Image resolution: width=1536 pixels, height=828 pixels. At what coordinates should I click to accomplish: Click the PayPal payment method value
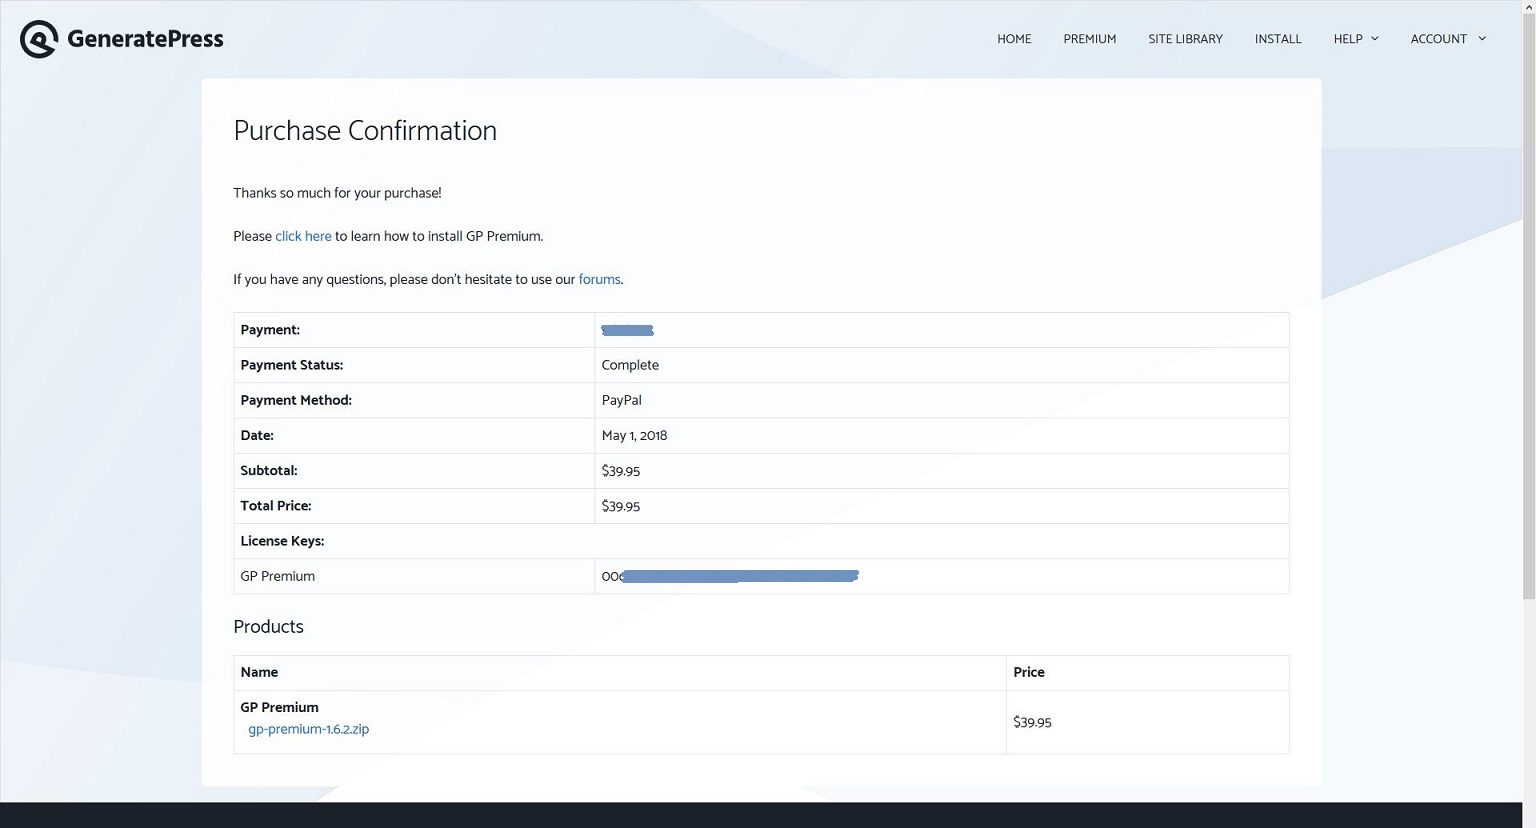tap(621, 401)
